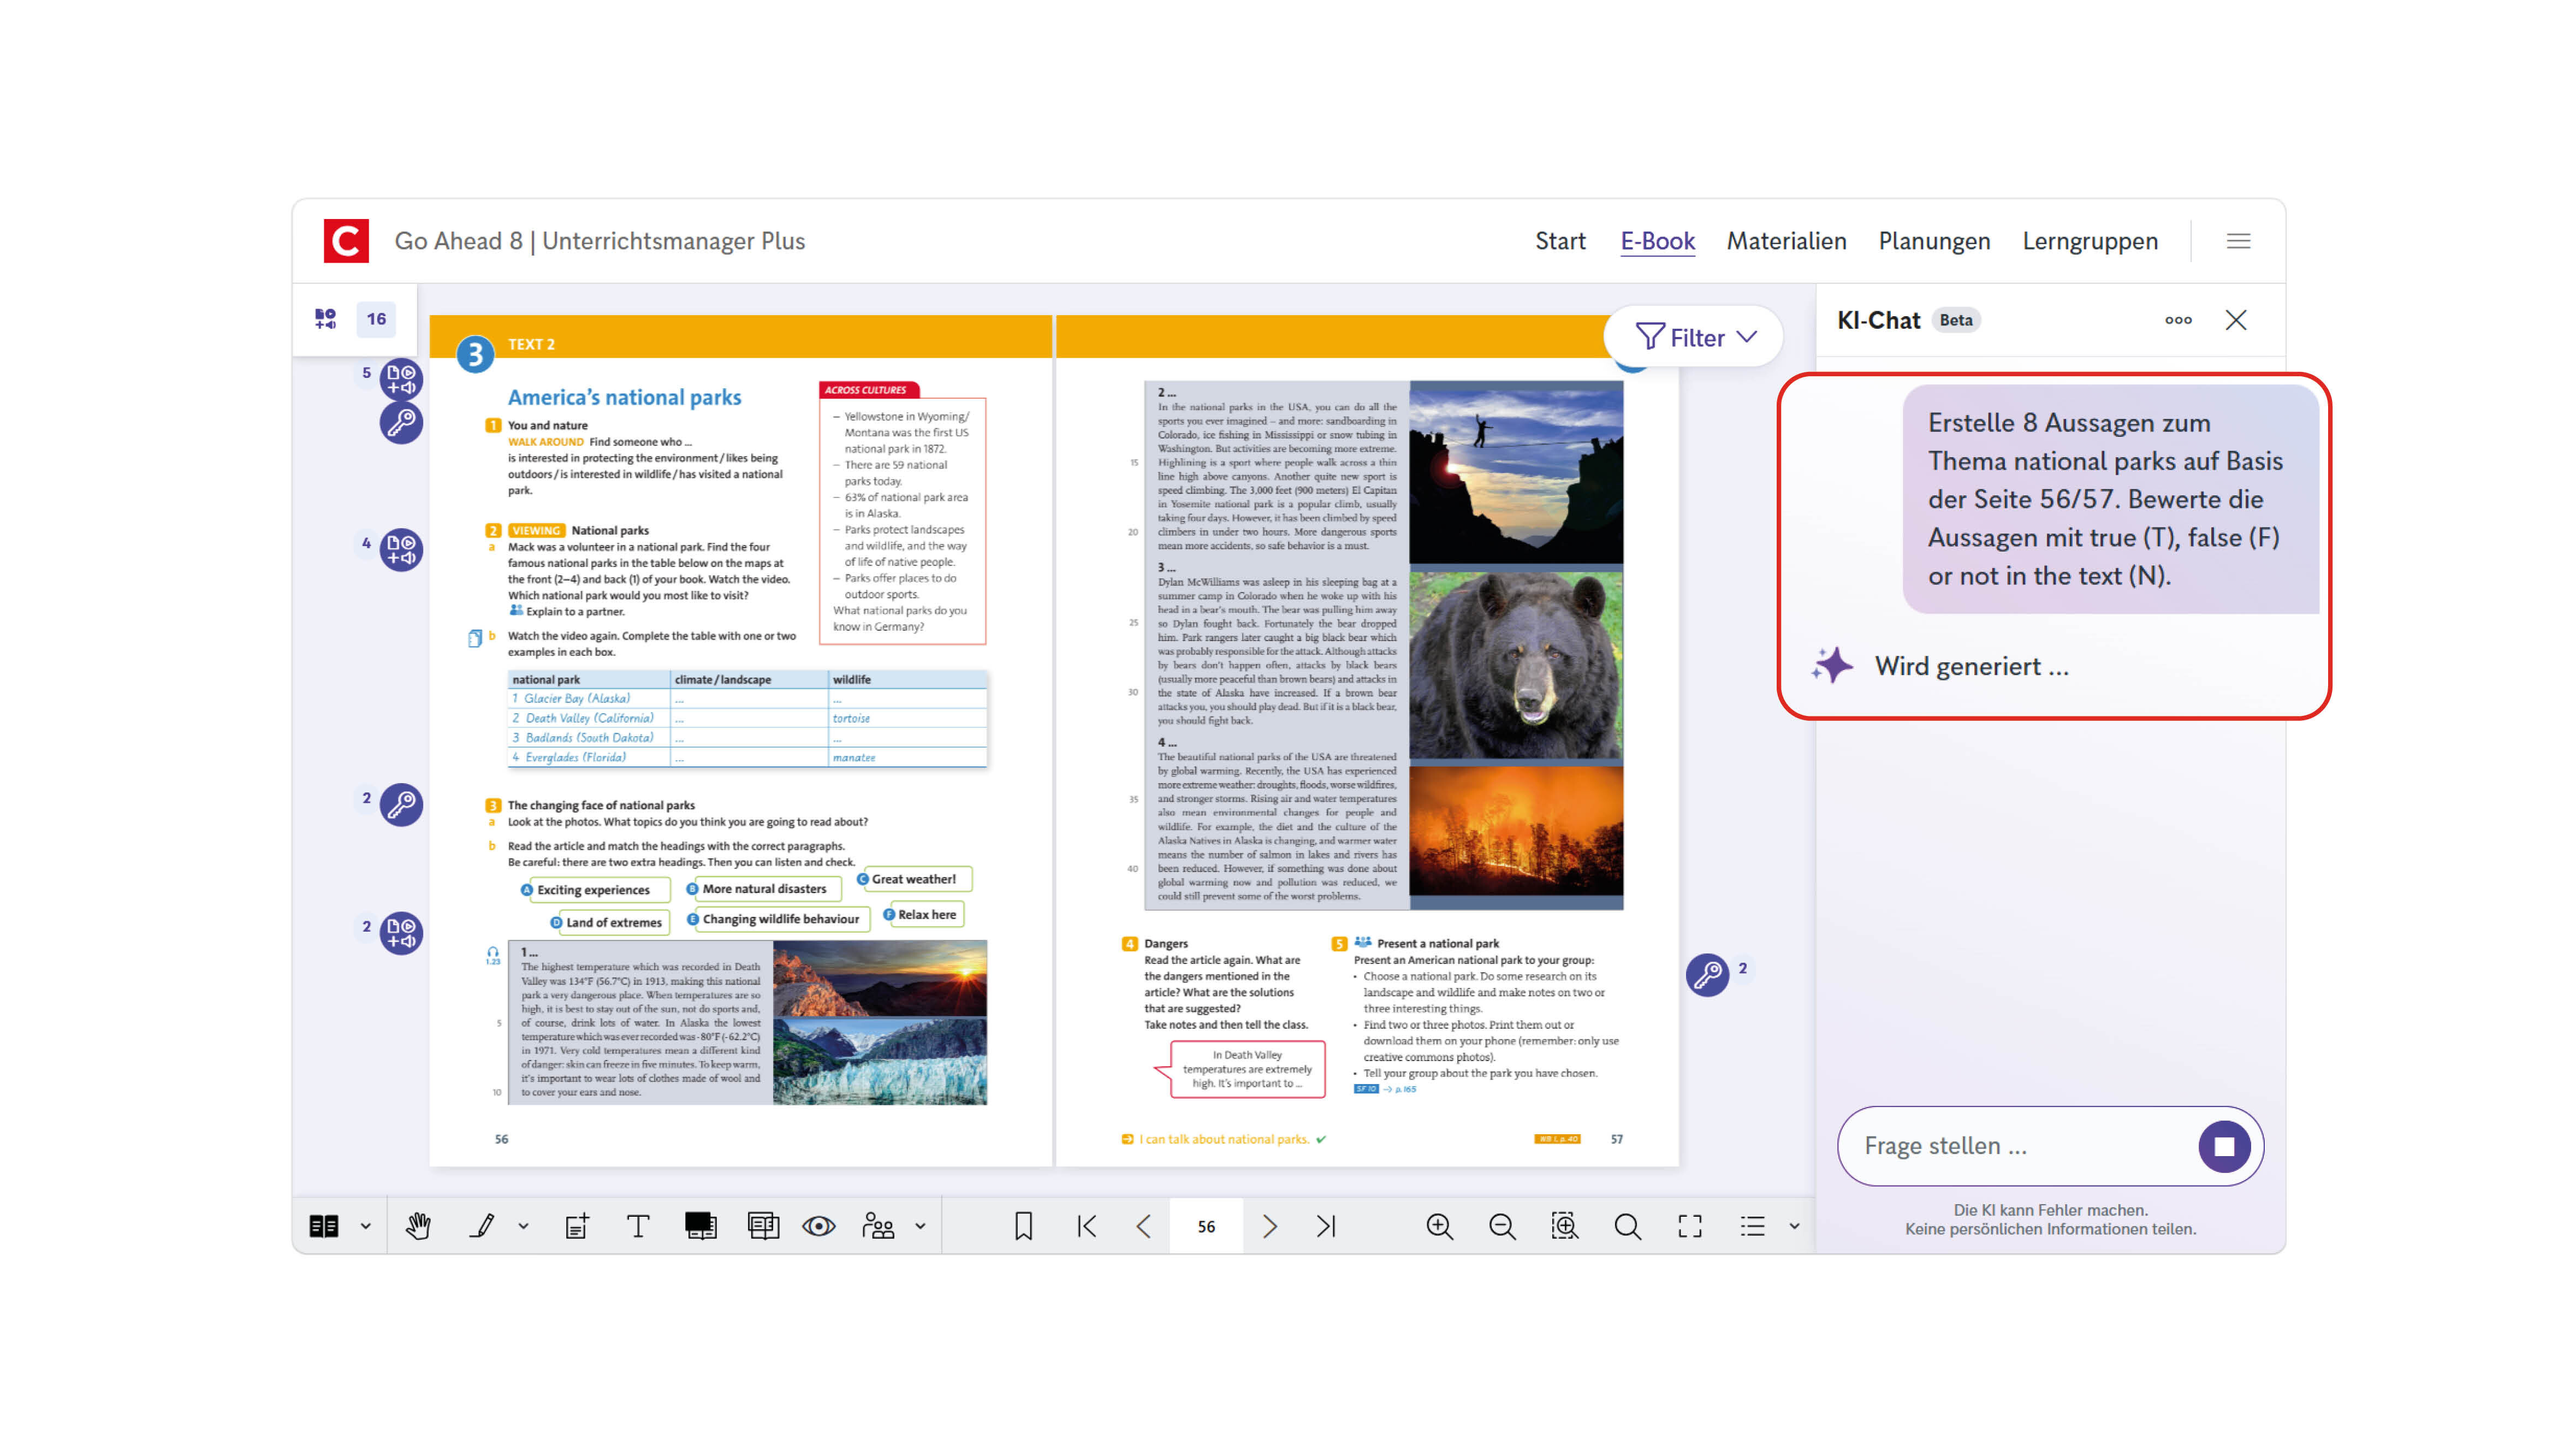Select the pen drawing tool
Screen dimensions: 2576x1451
click(483, 1226)
